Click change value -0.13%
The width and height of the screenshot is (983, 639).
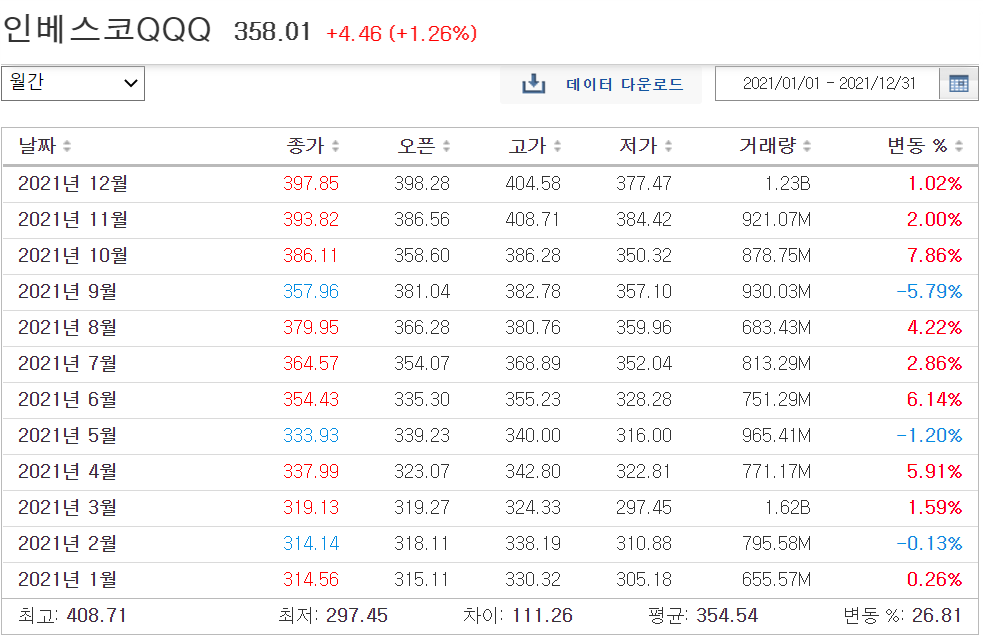[929, 544]
